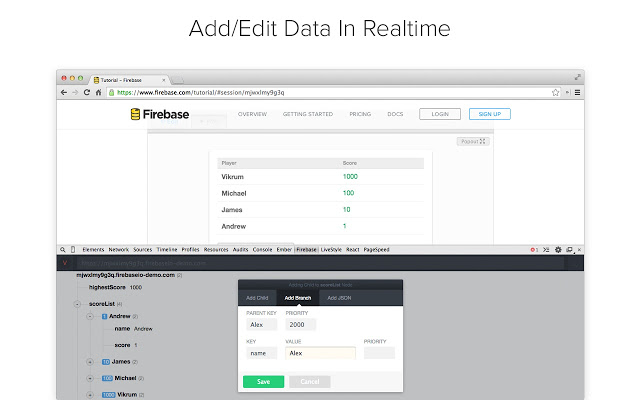Open the Elements DevTools tab
This screenshot has width=640, height=400.
tap(93, 249)
